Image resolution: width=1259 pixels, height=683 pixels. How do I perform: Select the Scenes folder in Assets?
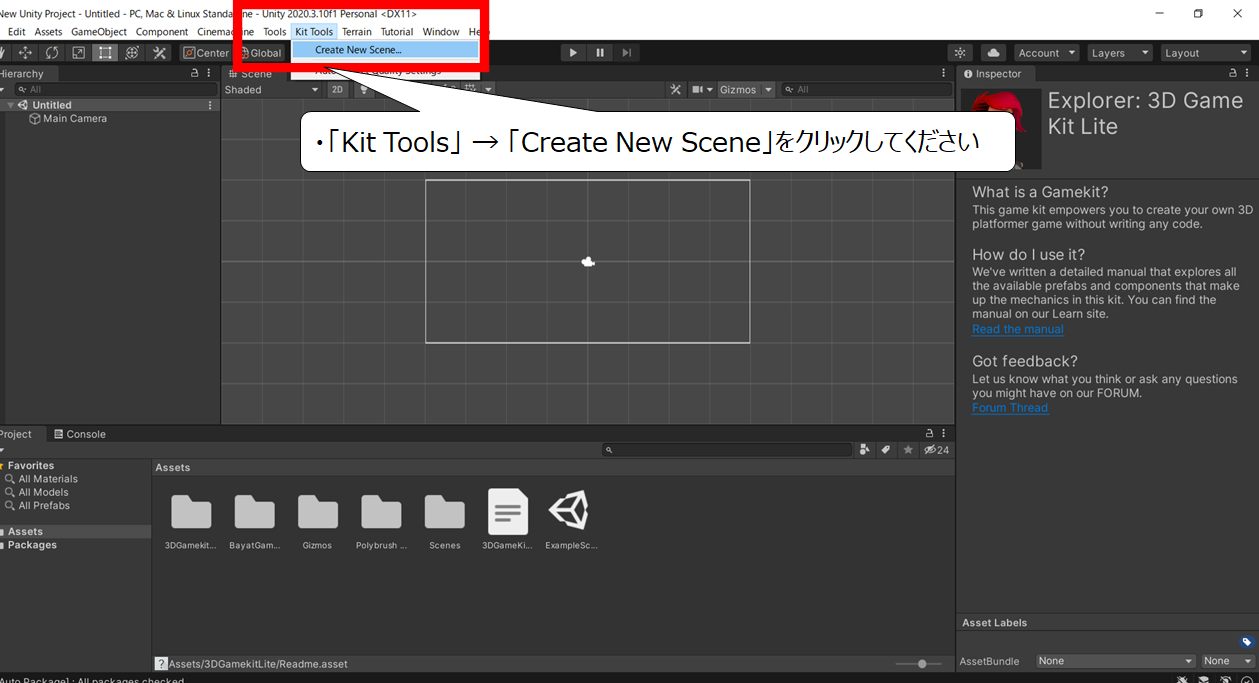pyautogui.click(x=445, y=521)
